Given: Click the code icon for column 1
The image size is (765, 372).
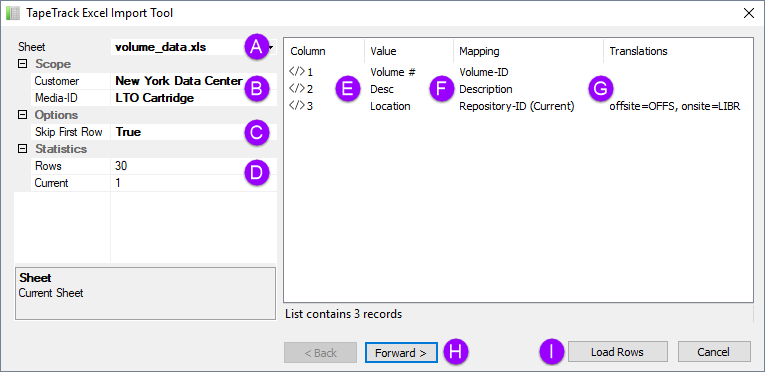Looking at the screenshot, I should [297, 72].
